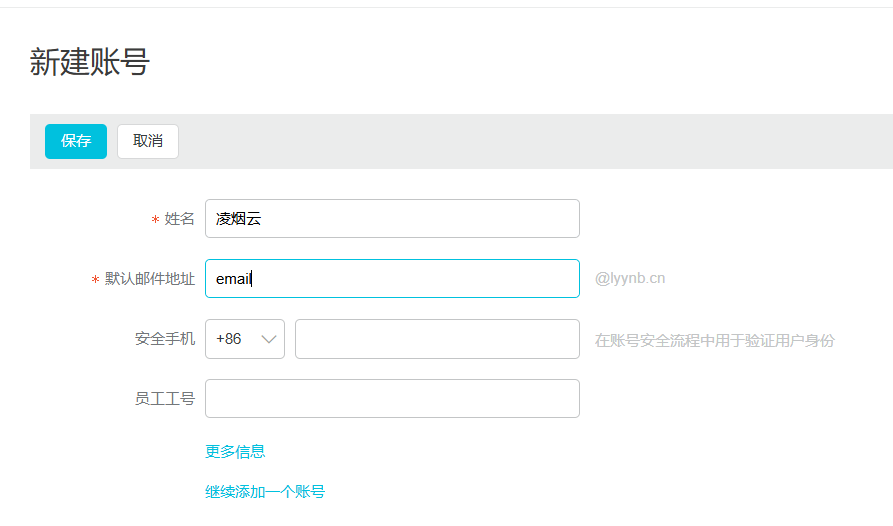Click the 员工工号 label
893x526 pixels.
click(165, 398)
